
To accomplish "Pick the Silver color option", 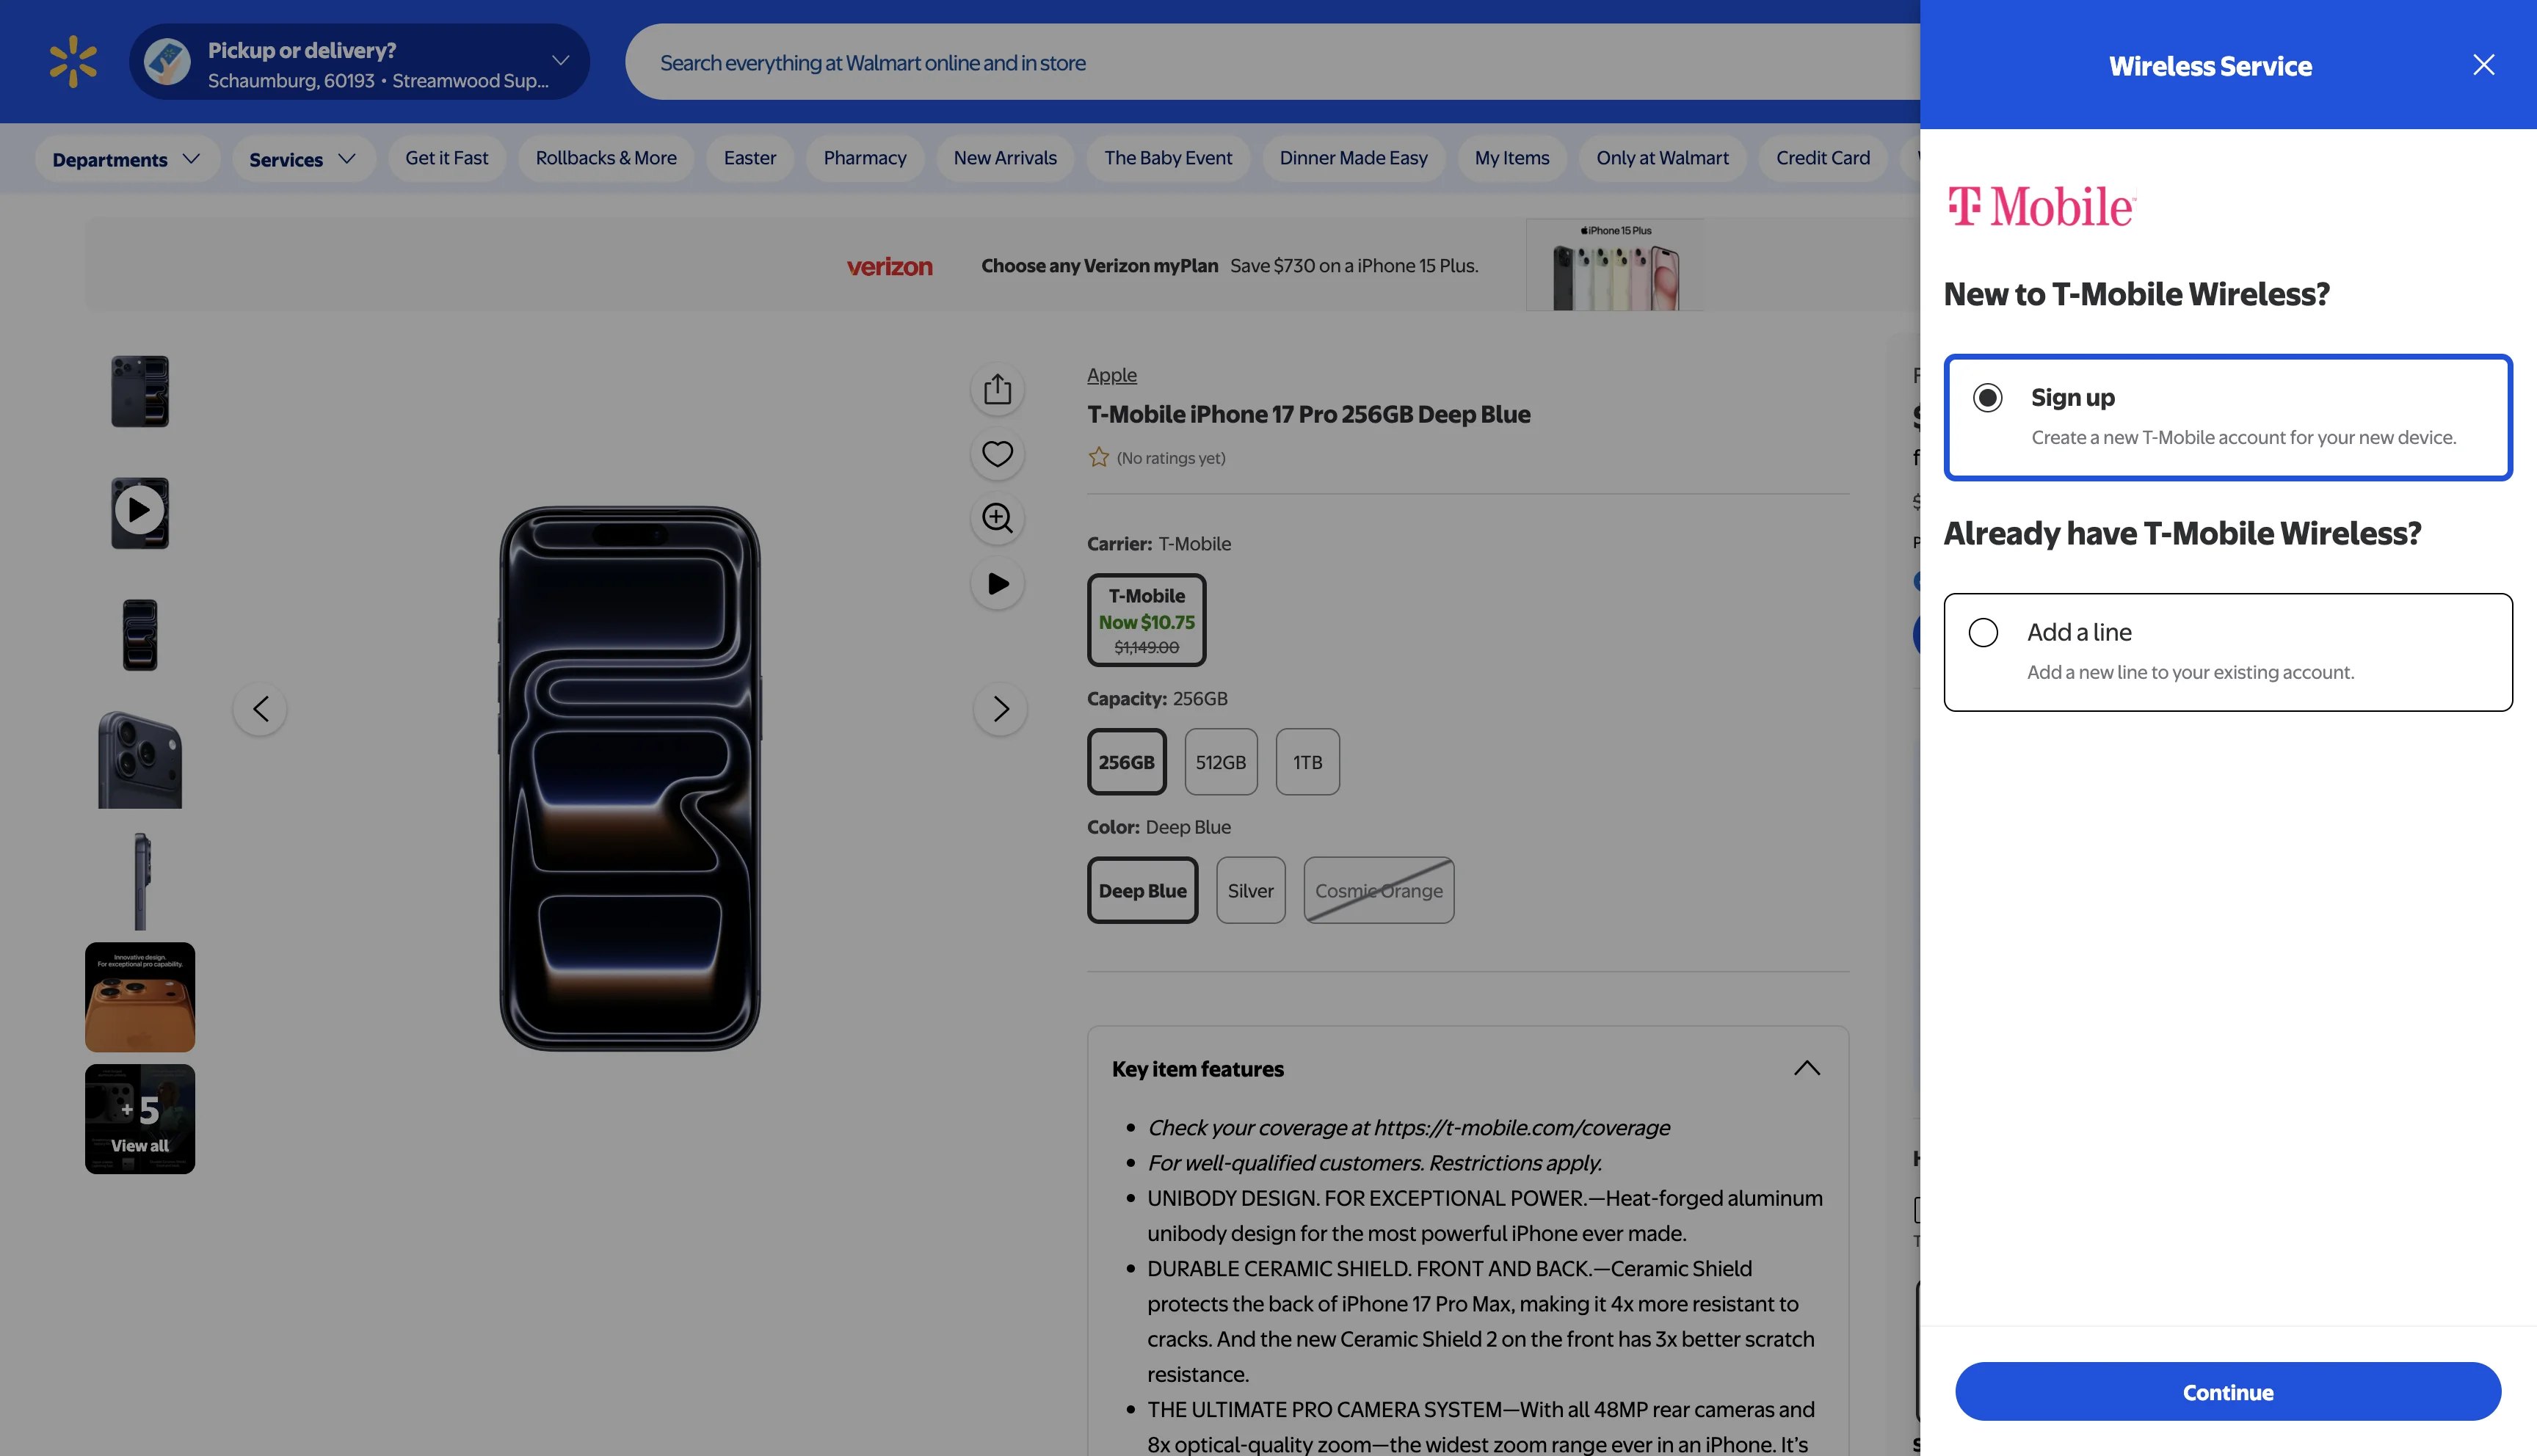I will [x=1250, y=890].
